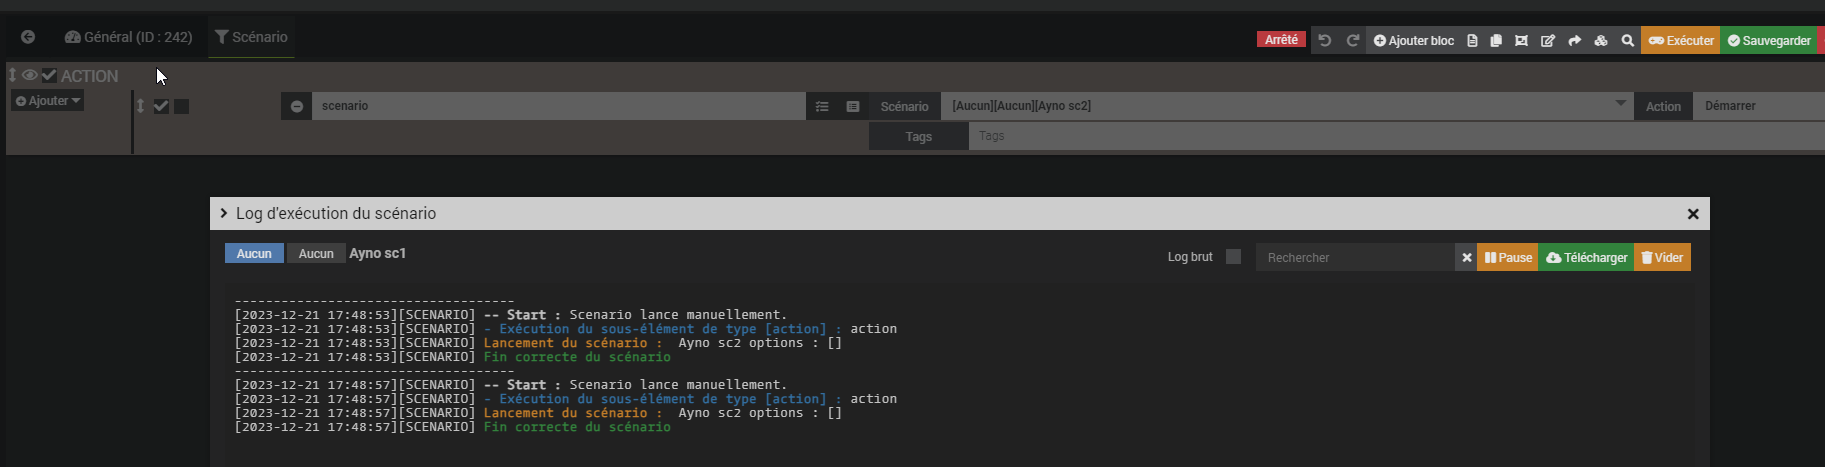Screen dimensions: 1825x467
Task: Open the Ajouter dropdown in ACTION block
Action: tap(48, 101)
